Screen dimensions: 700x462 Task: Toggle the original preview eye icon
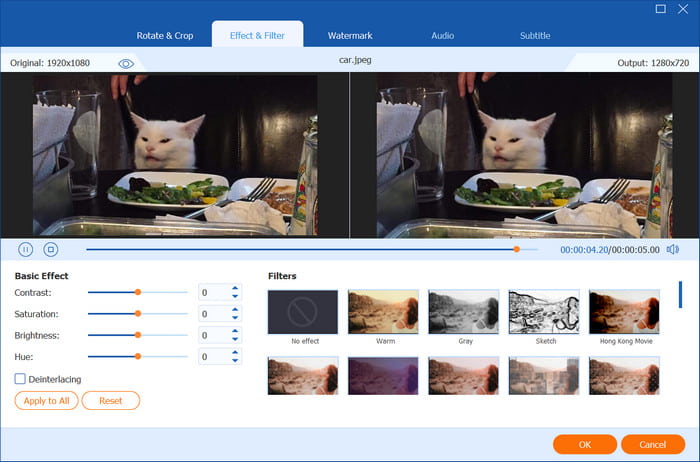[x=126, y=64]
